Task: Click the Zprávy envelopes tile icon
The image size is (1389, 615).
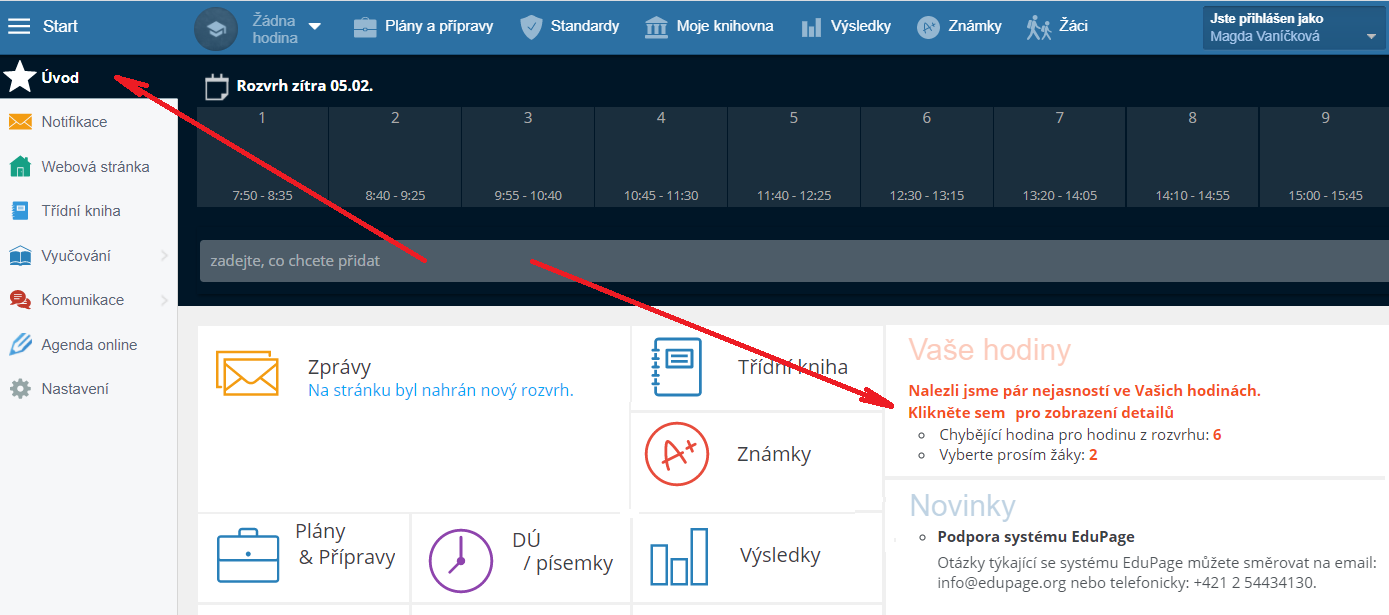Action: [247, 372]
